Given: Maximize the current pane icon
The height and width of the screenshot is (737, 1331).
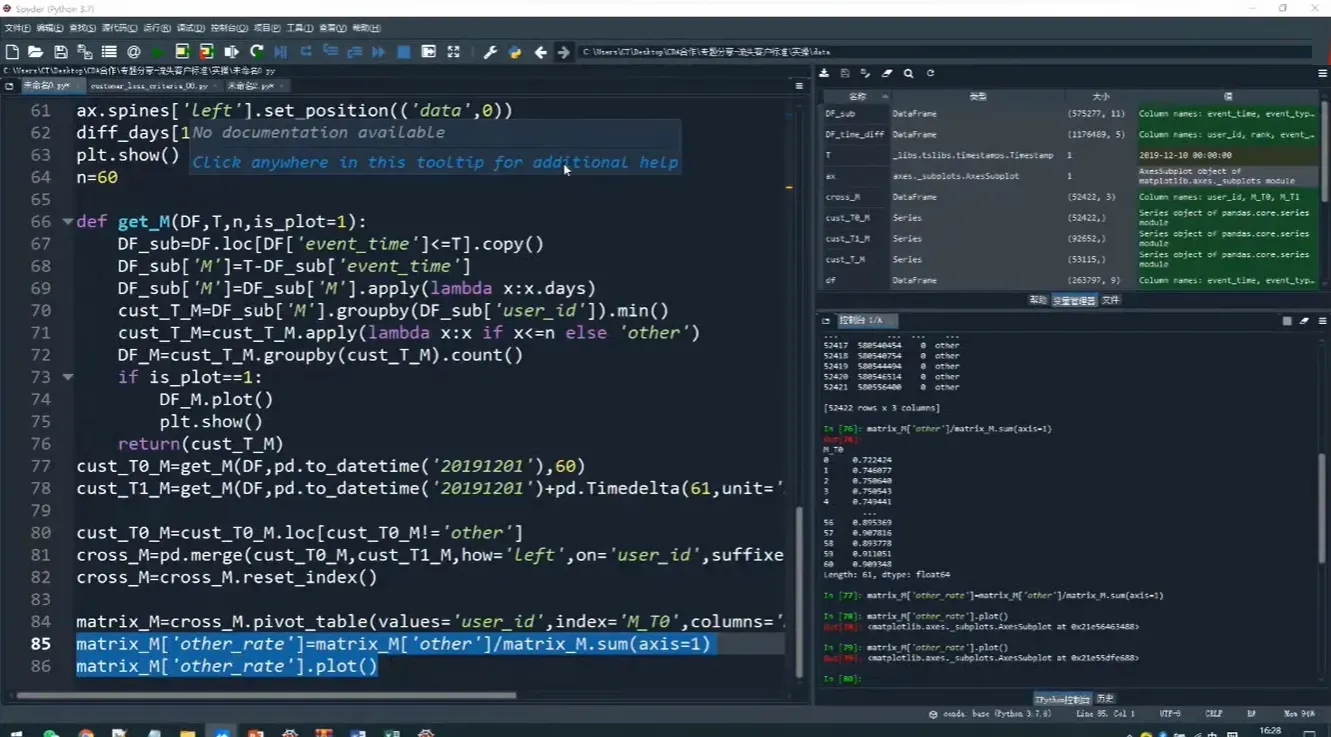Looking at the screenshot, I should 429,52.
